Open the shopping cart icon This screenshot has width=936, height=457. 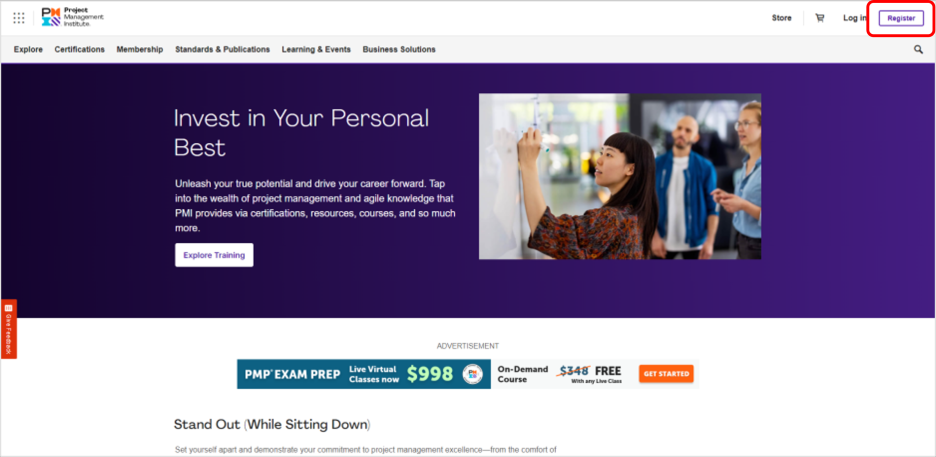pyautogui.click(x=820, y=18)
